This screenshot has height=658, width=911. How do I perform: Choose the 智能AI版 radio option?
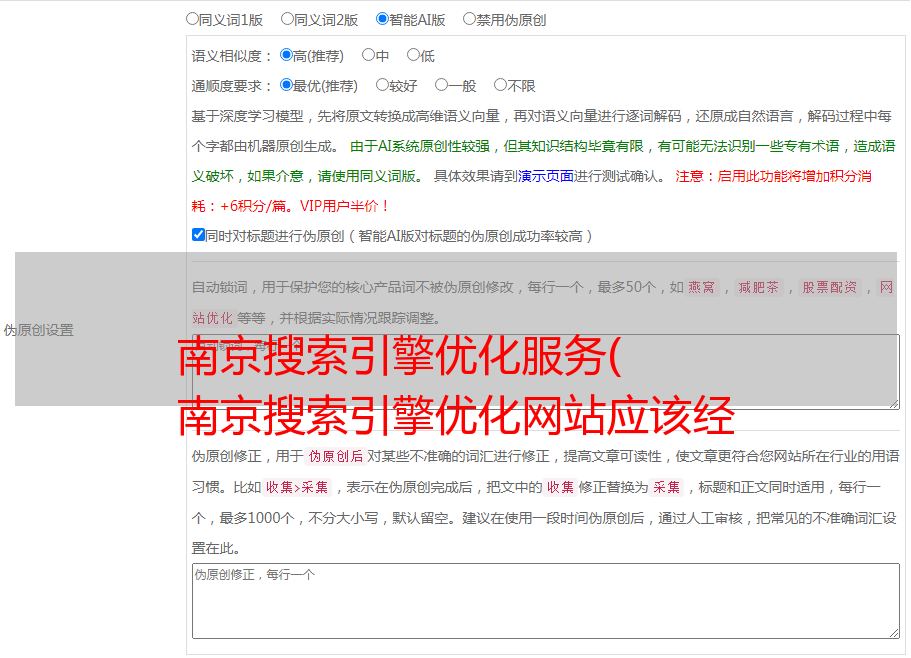[x=382, y=19]
